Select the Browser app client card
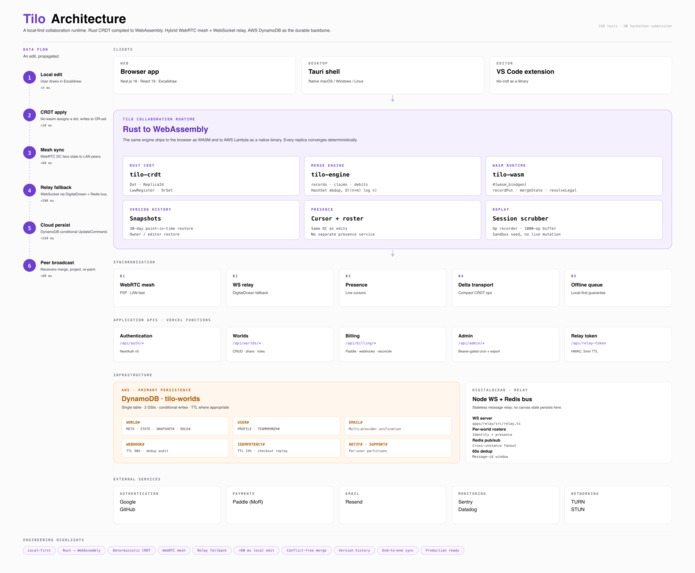Viewport: 695px width, 573px height. click(204, 75)
